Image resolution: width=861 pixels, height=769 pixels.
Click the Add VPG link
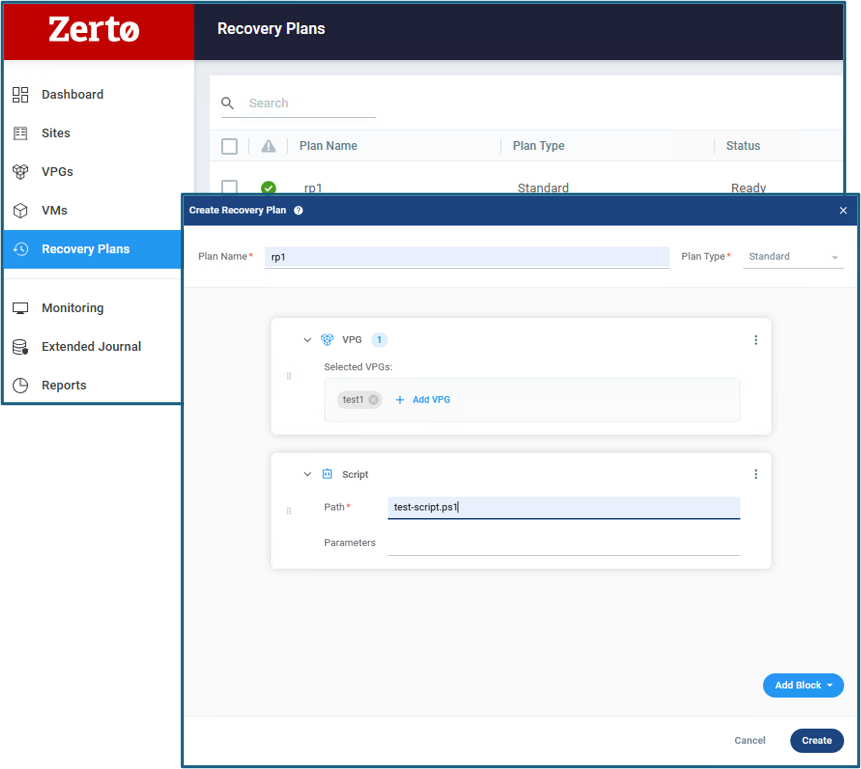431,400
